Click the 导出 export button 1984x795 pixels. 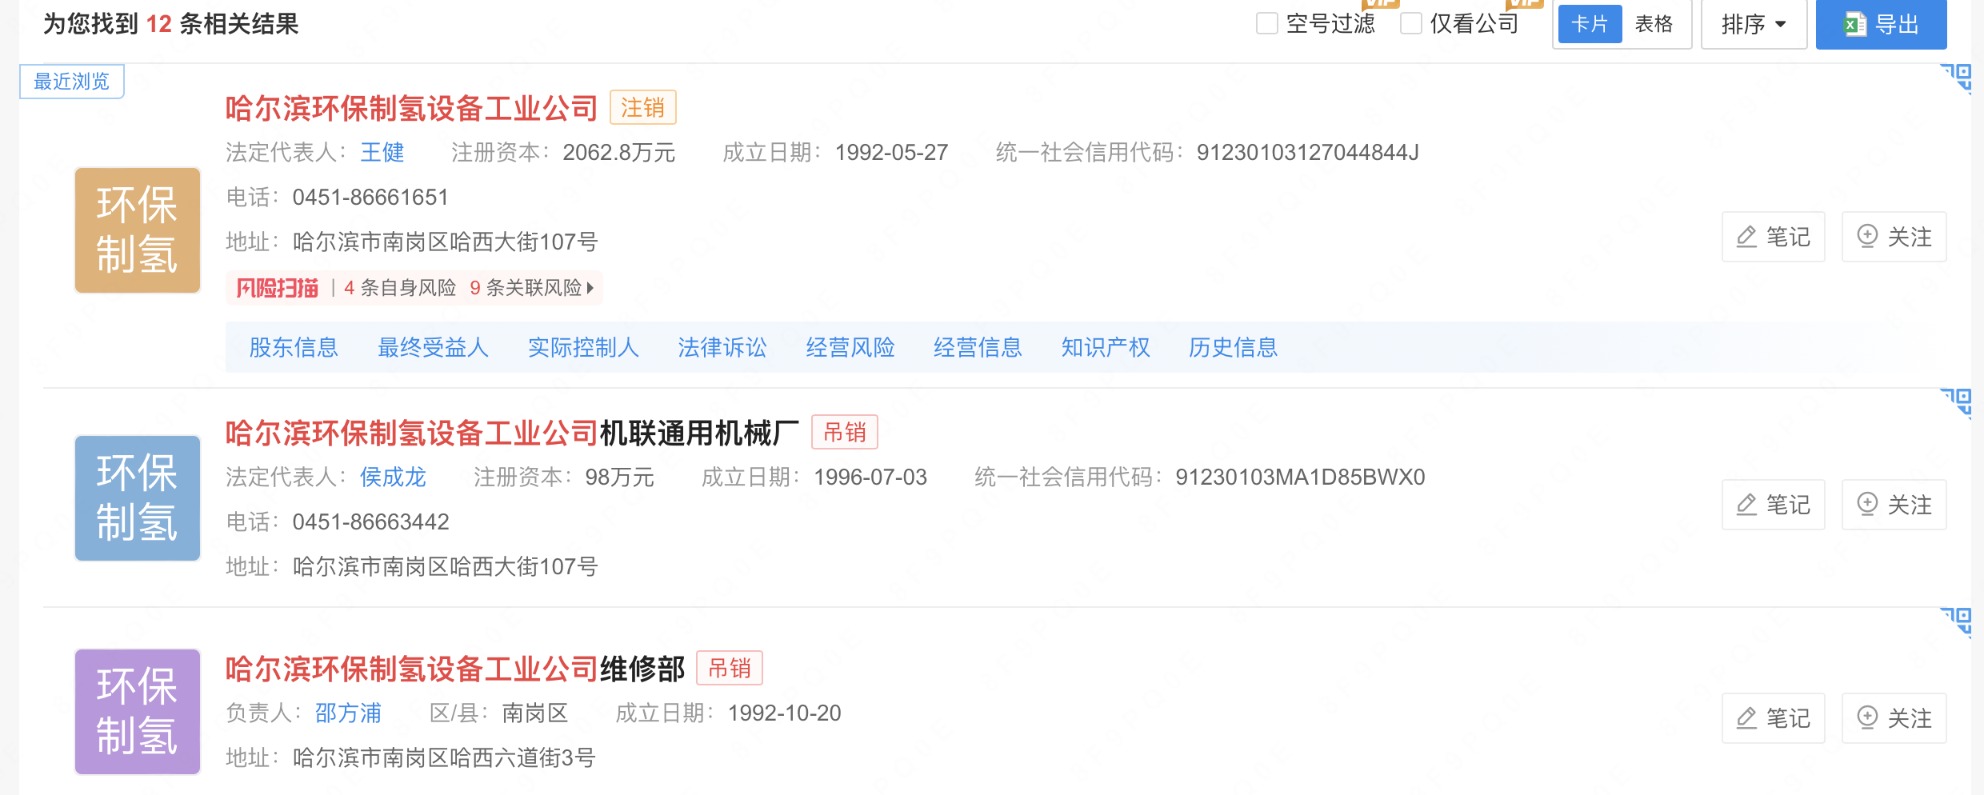1881,24
